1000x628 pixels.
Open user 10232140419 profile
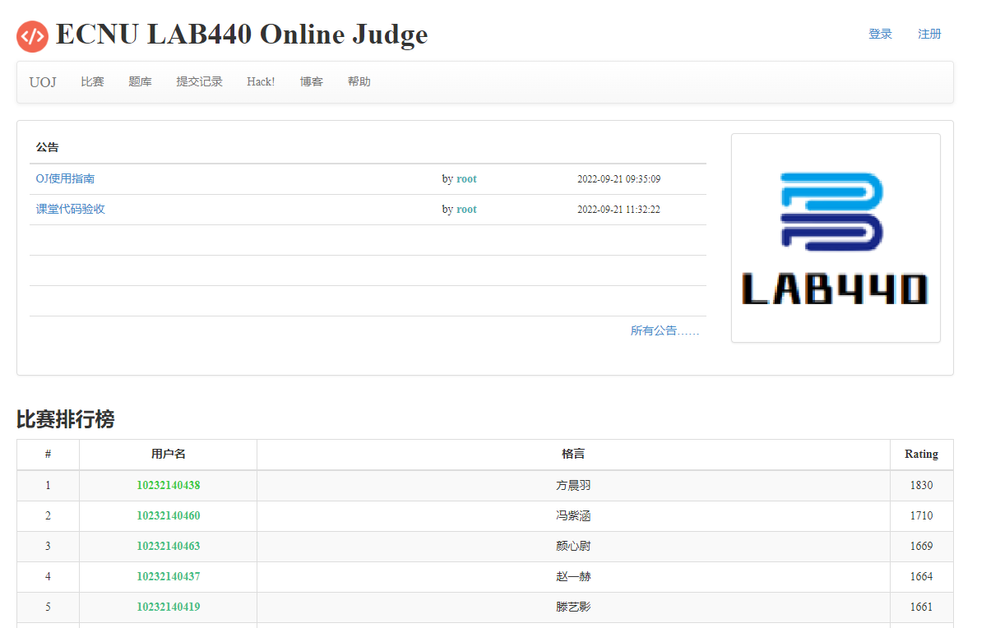coord(168,606)
